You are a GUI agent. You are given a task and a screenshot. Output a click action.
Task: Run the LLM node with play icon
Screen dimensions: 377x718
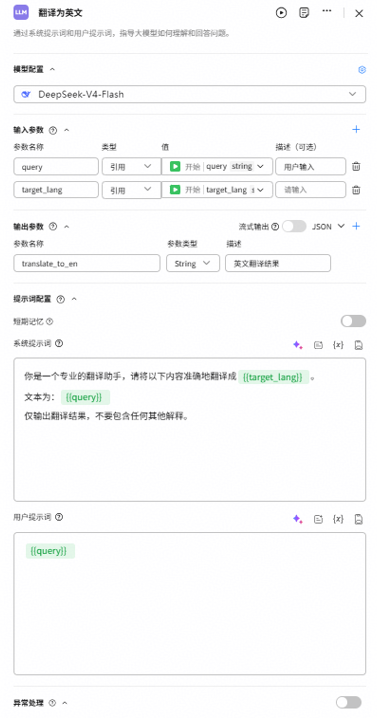pyautogui.click(x=281, y=13)
